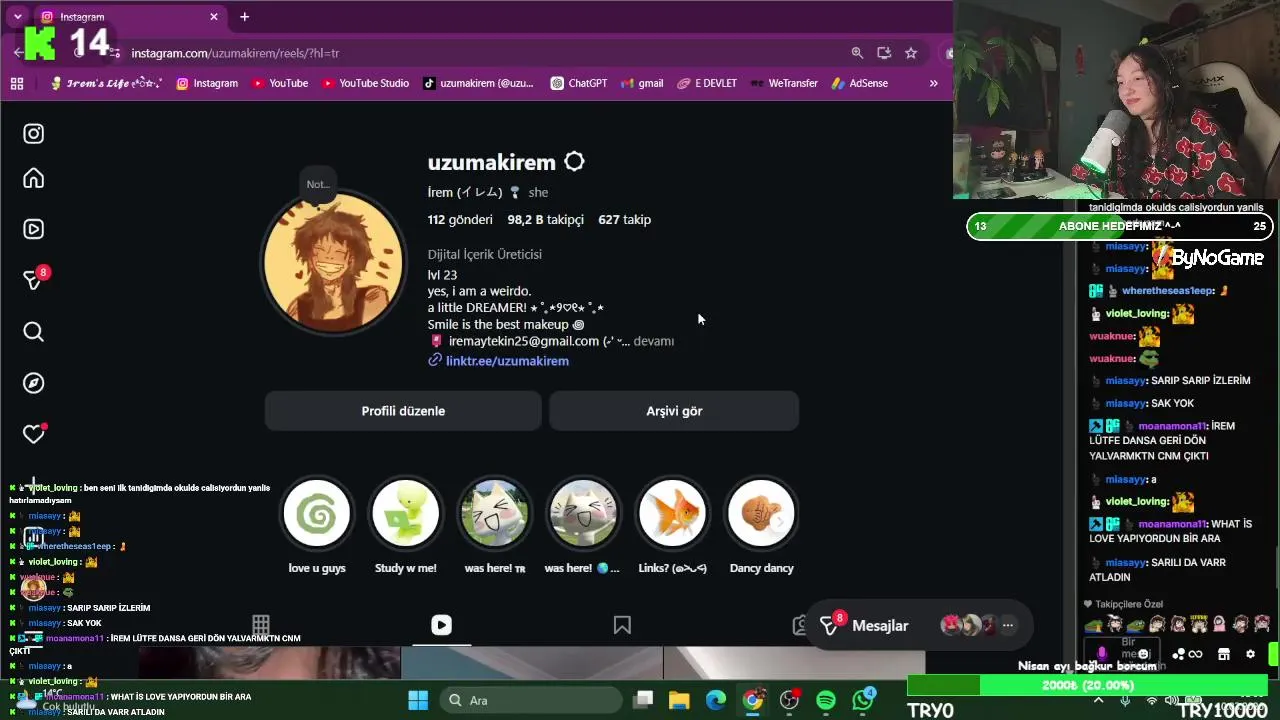Open the AdSense bookmark
Image resolution: width=1280 pixels, height=720 pixels.
(858, 84)
